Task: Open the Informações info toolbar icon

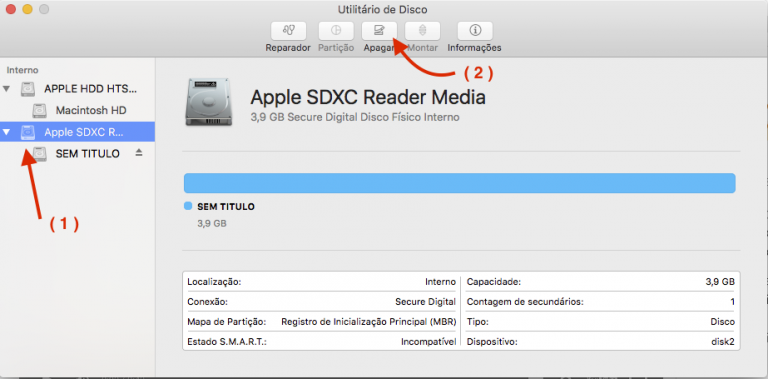Action: click(x=475, y=31)
